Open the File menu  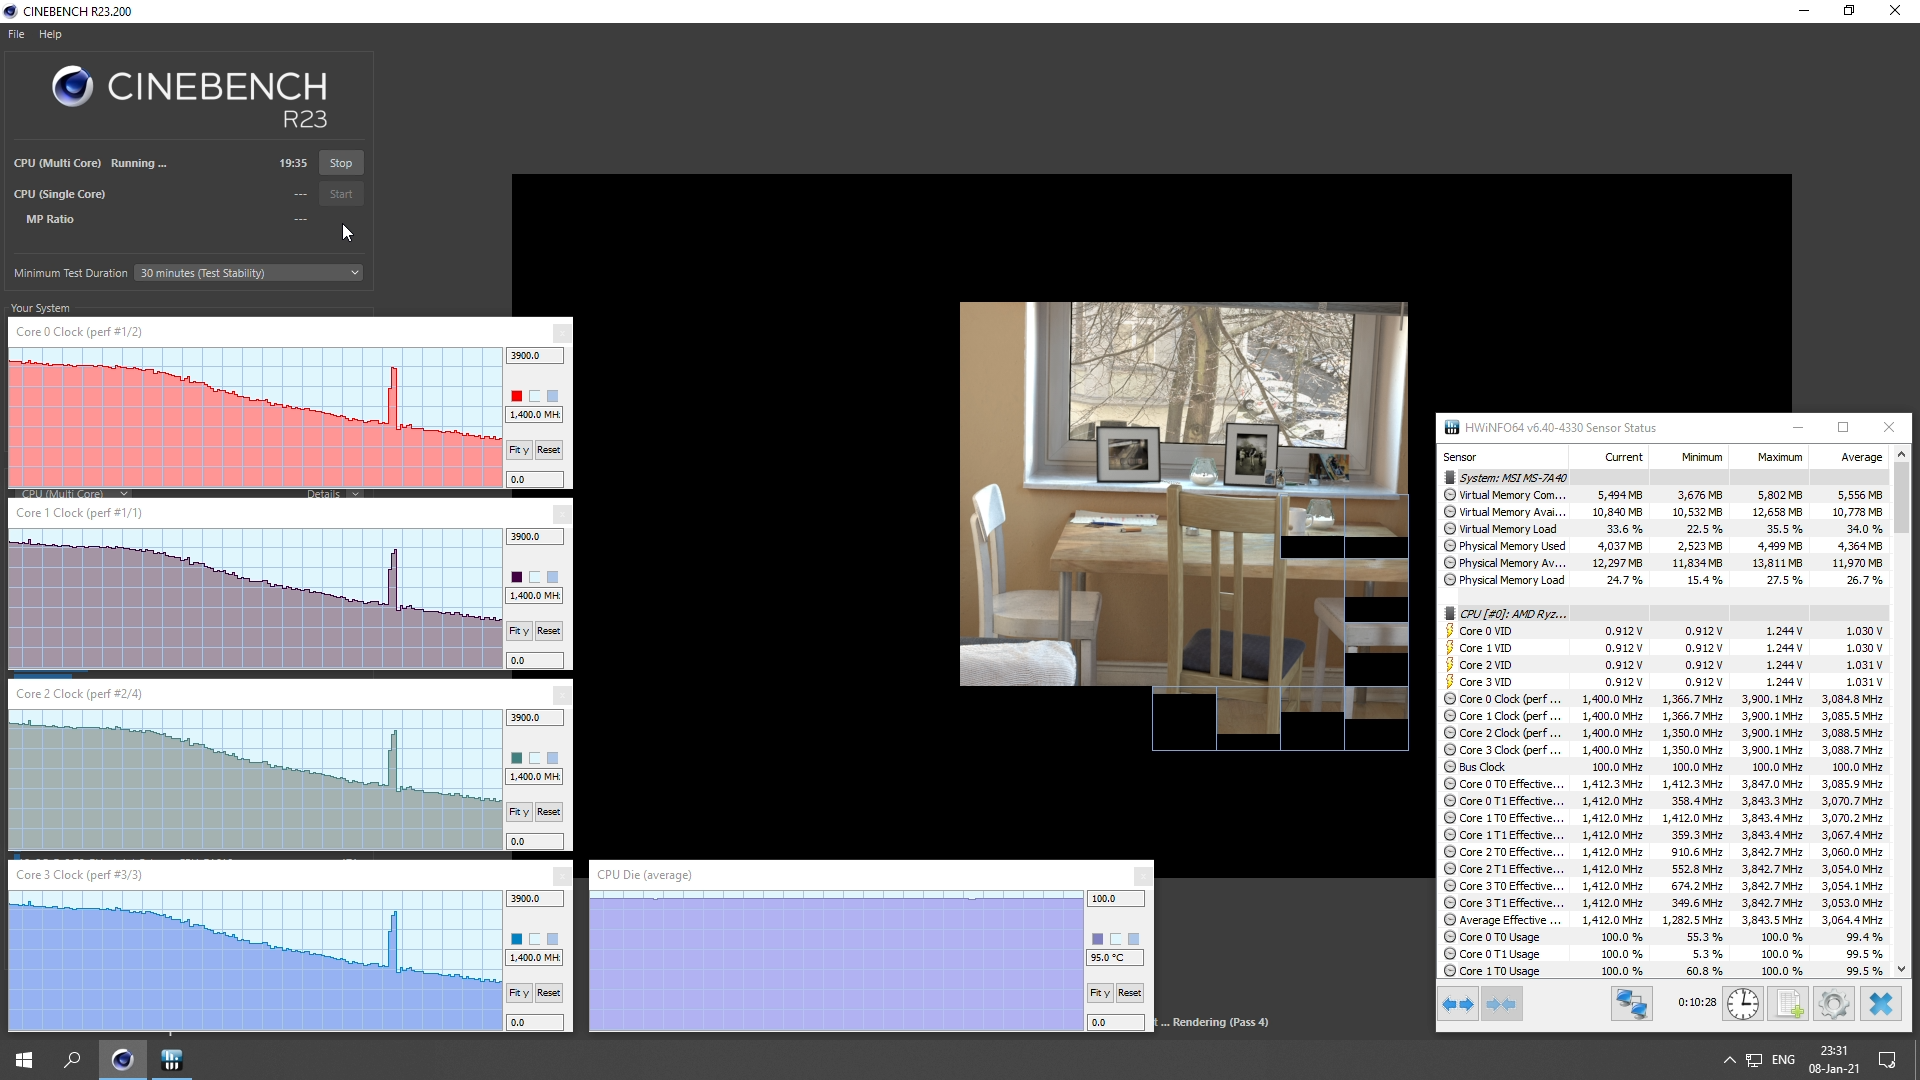point(16,34)
